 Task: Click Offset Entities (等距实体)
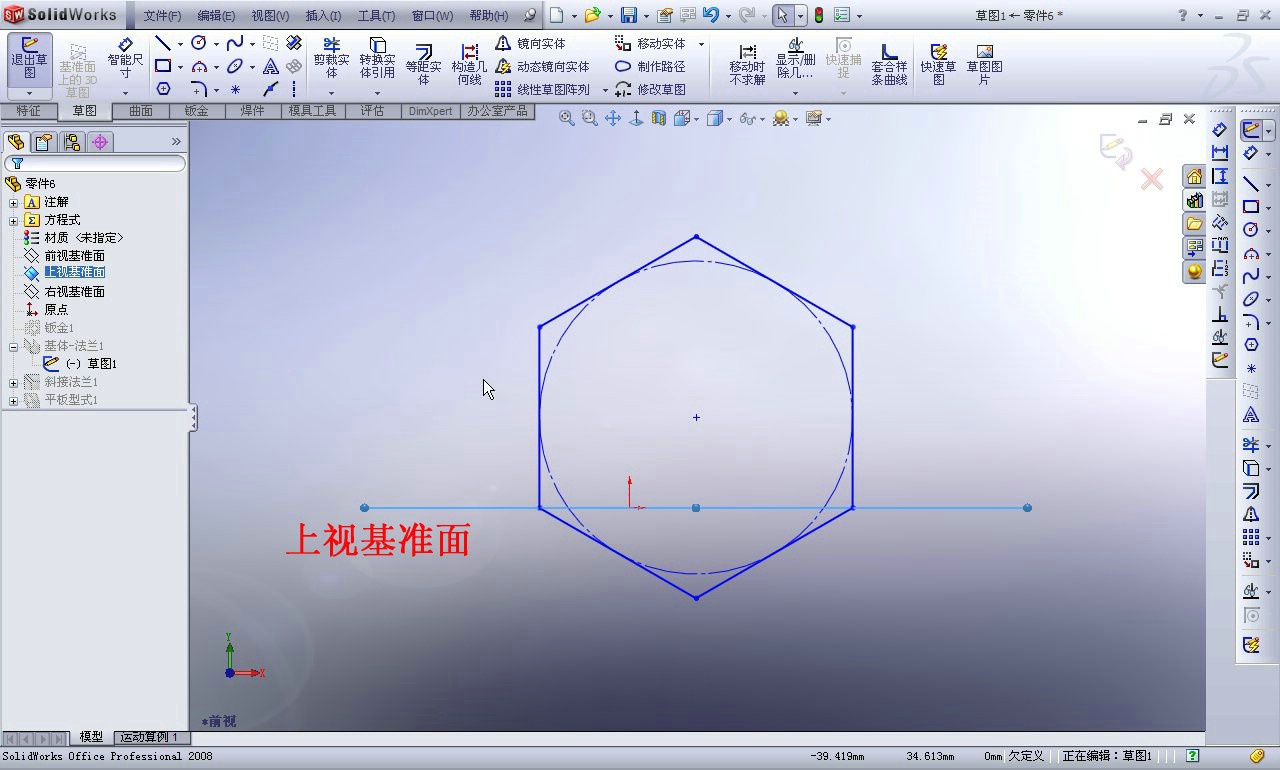pos(423,64)
